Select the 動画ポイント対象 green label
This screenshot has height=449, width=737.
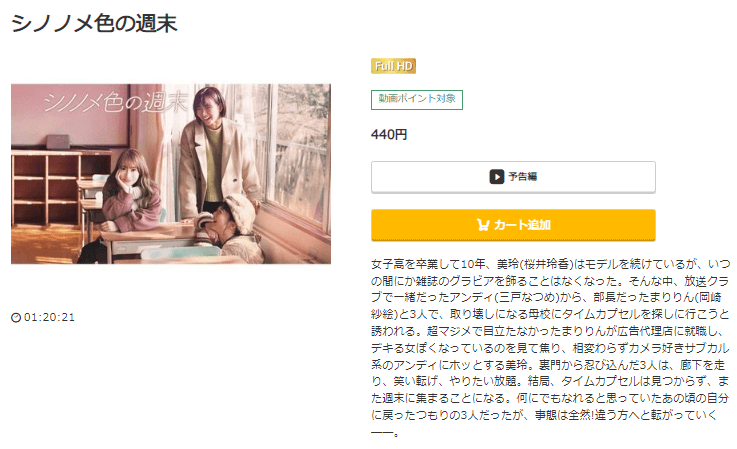coord(417,100)
